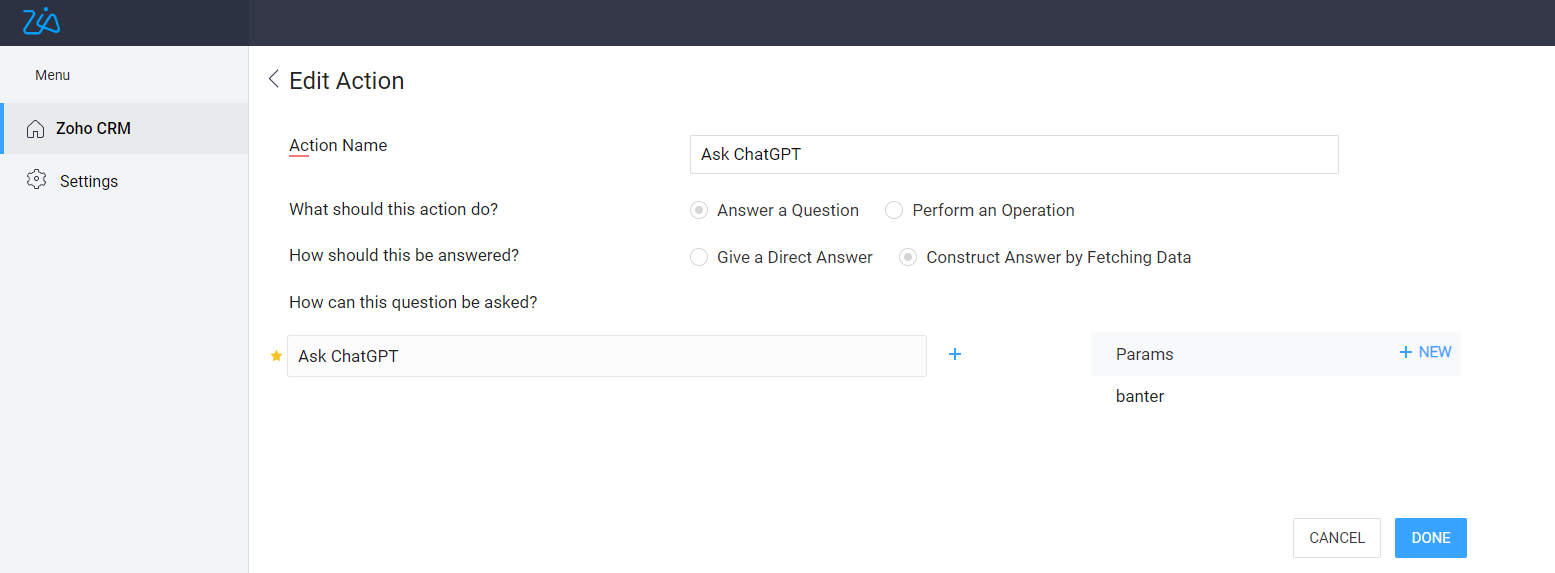Screen dimensions: 1555x573
Task: Add another question with the plus icon
Action: point(955,354)
